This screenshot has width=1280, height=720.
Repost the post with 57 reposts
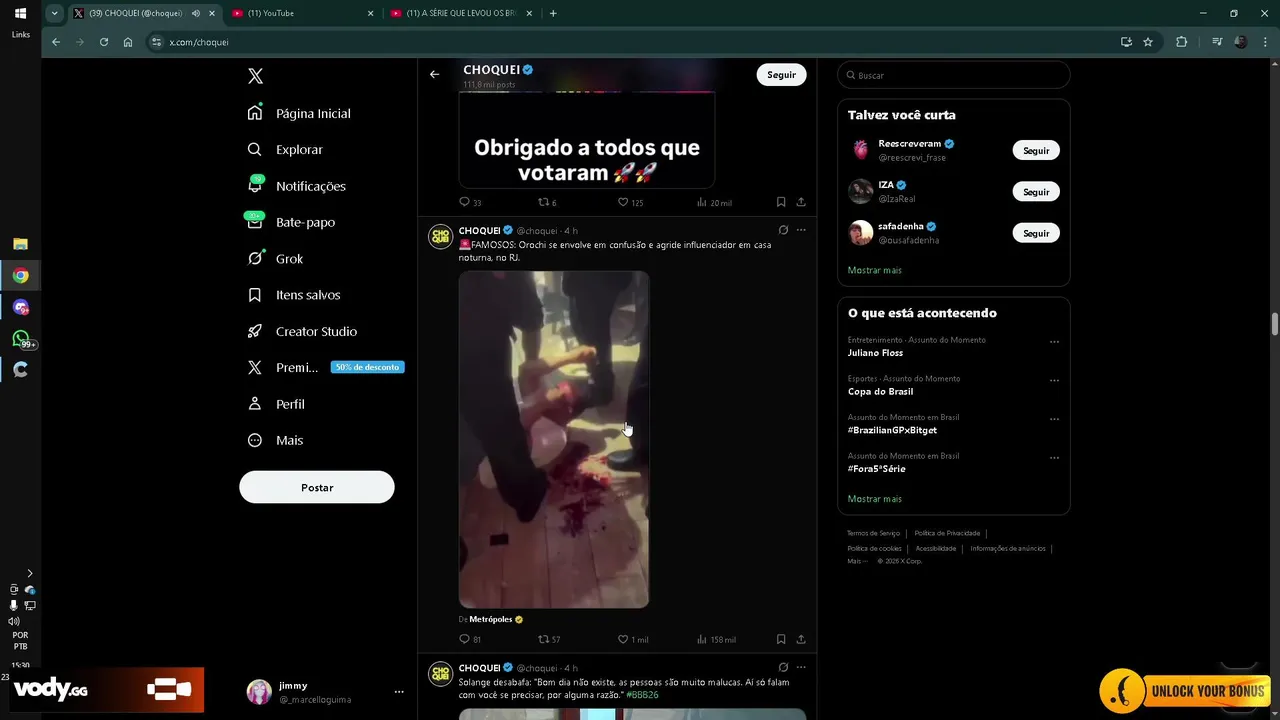coord(549,639)
